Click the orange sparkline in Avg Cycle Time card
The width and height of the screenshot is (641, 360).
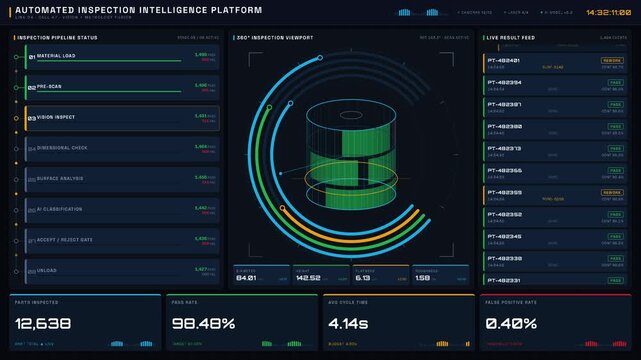pos(446,344)
